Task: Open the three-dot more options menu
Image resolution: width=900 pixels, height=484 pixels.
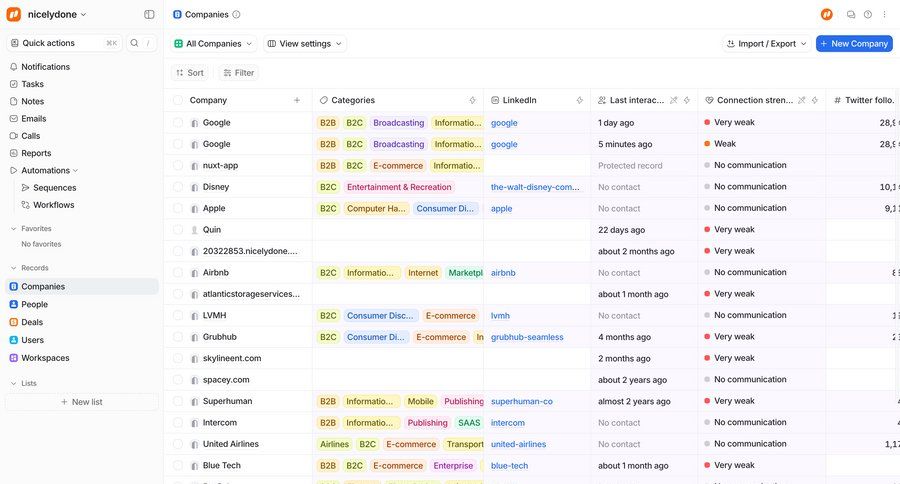Action: [x=884, y=14]
